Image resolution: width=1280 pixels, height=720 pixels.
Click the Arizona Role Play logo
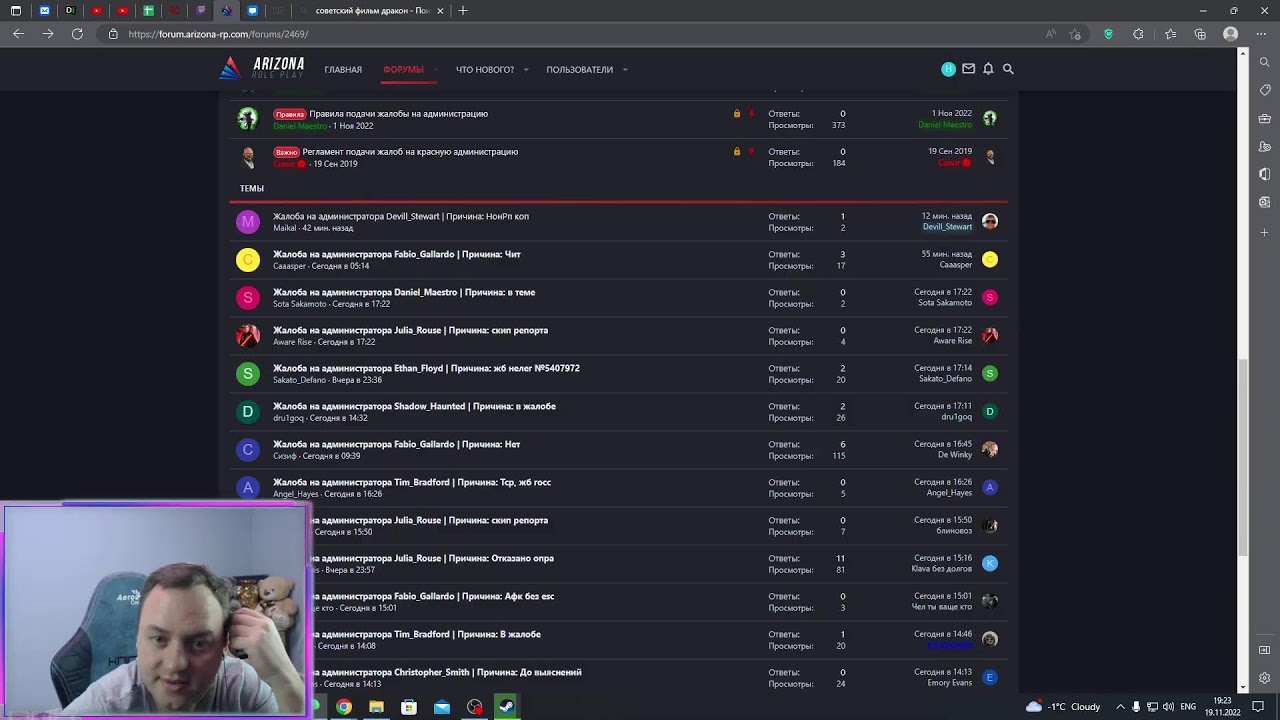point(262,68)
